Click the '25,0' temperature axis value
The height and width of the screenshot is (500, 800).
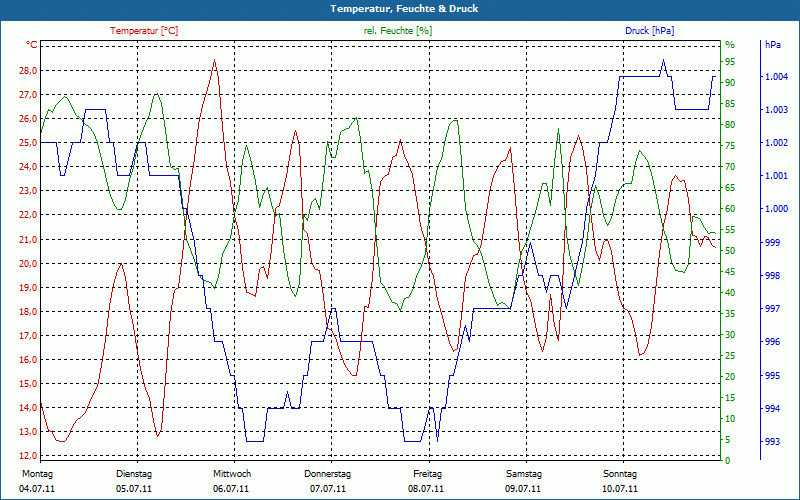click(28, 143)
